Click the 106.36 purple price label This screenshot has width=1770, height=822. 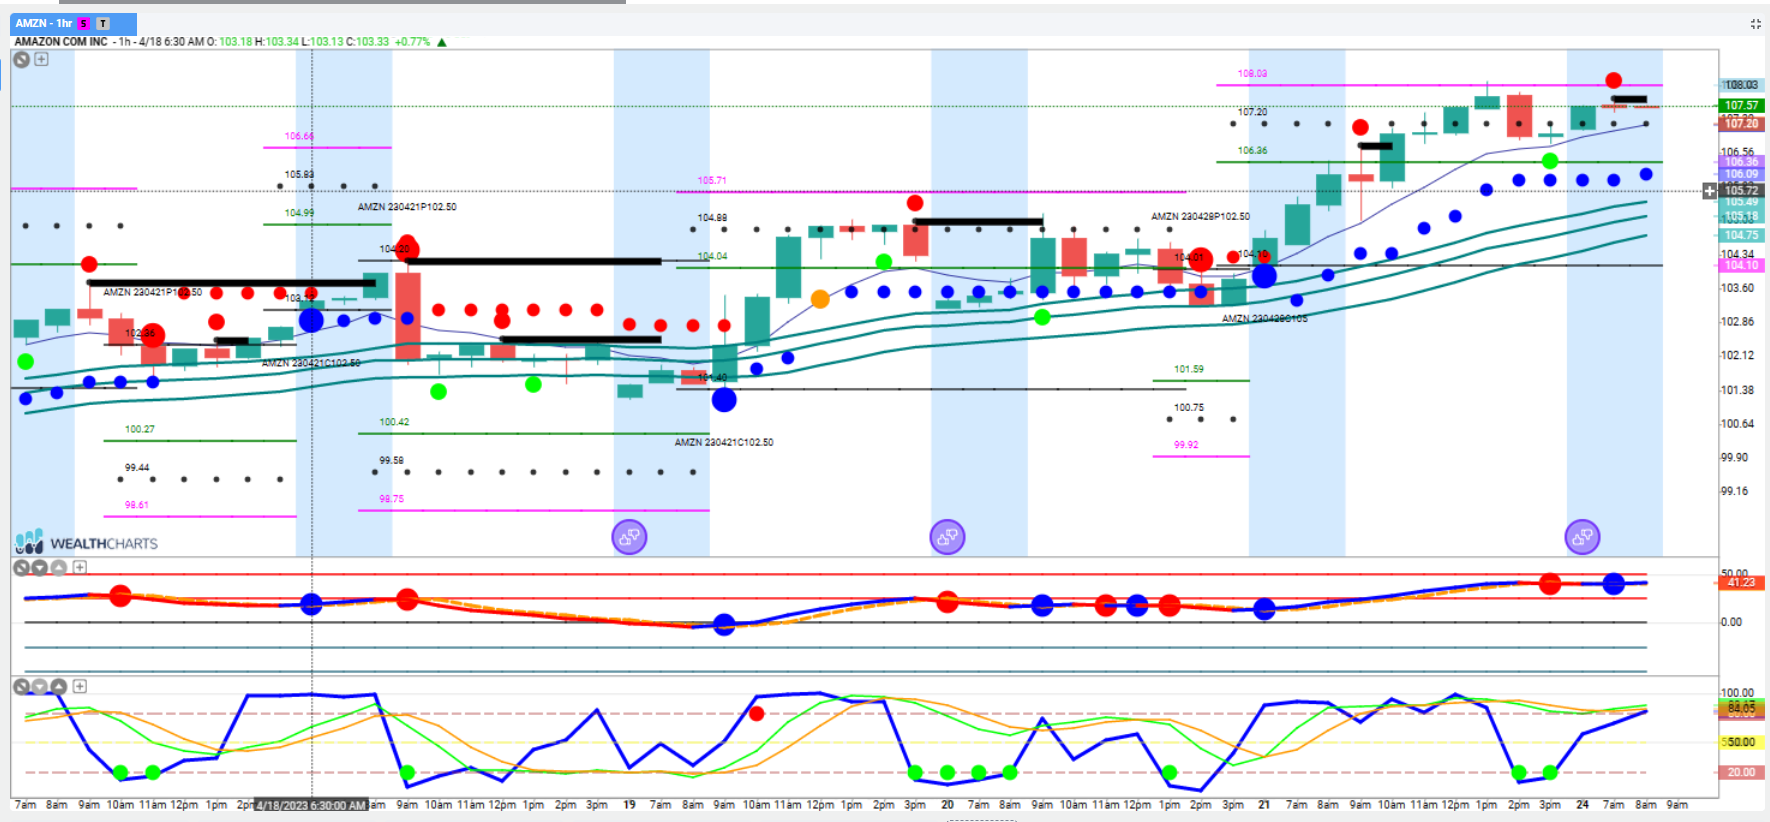[x=1741, y=162]
